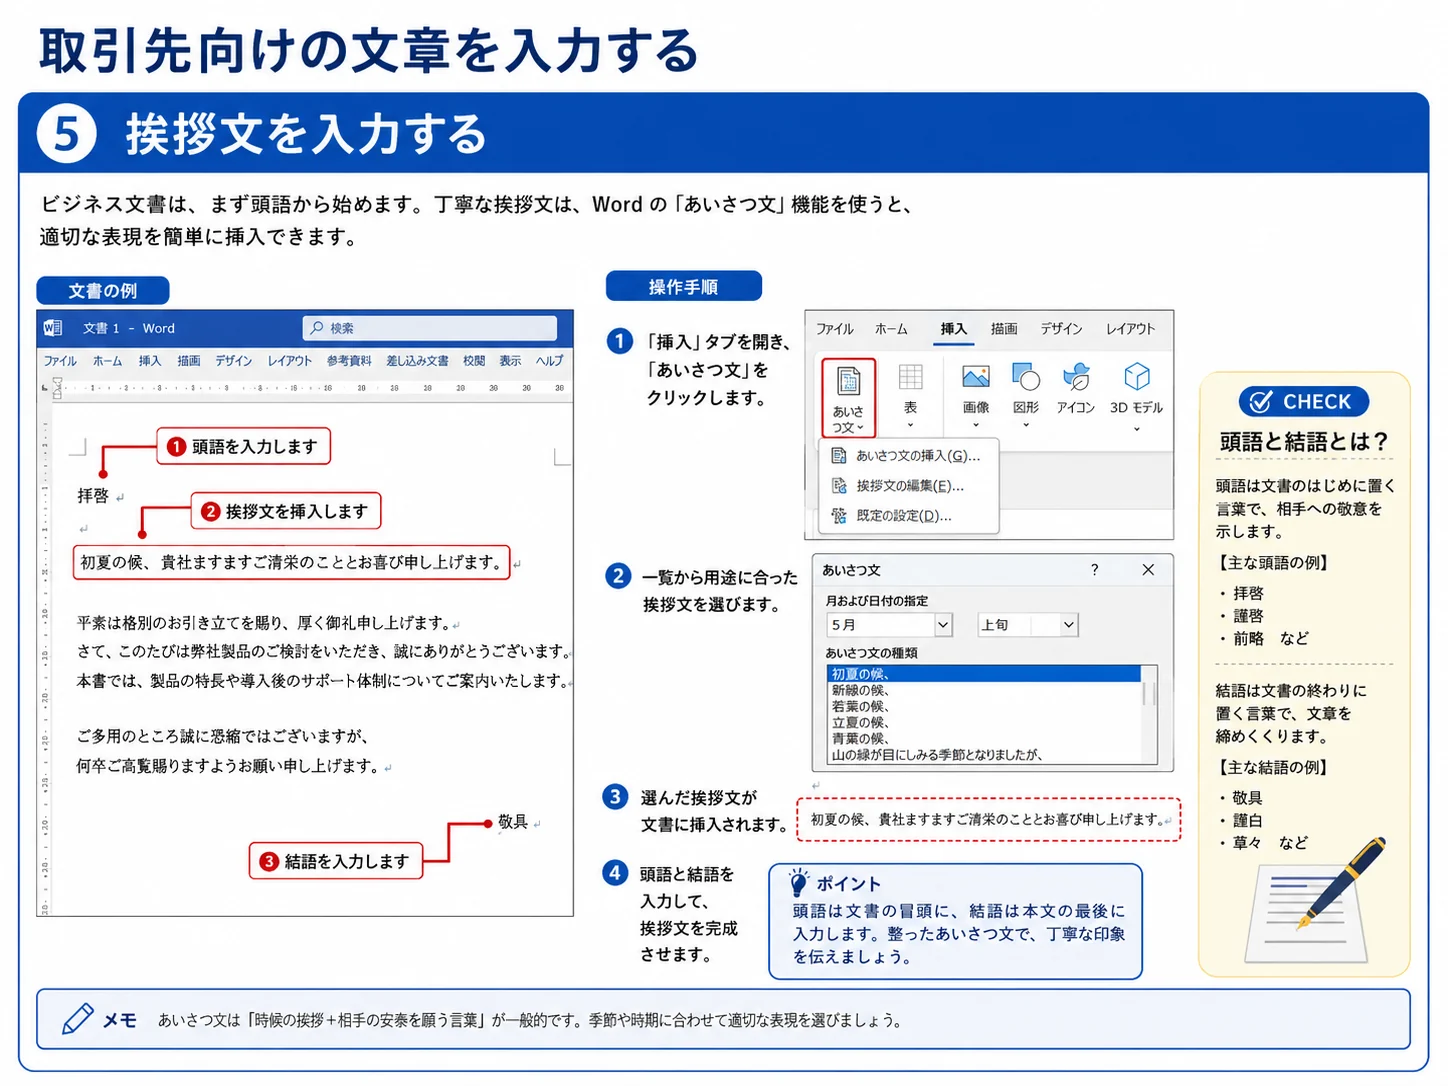Screen dimensions: 1448x1086
Task: Choose 挨拶文の編集(E)... menu entry
Action: (906, 486)
